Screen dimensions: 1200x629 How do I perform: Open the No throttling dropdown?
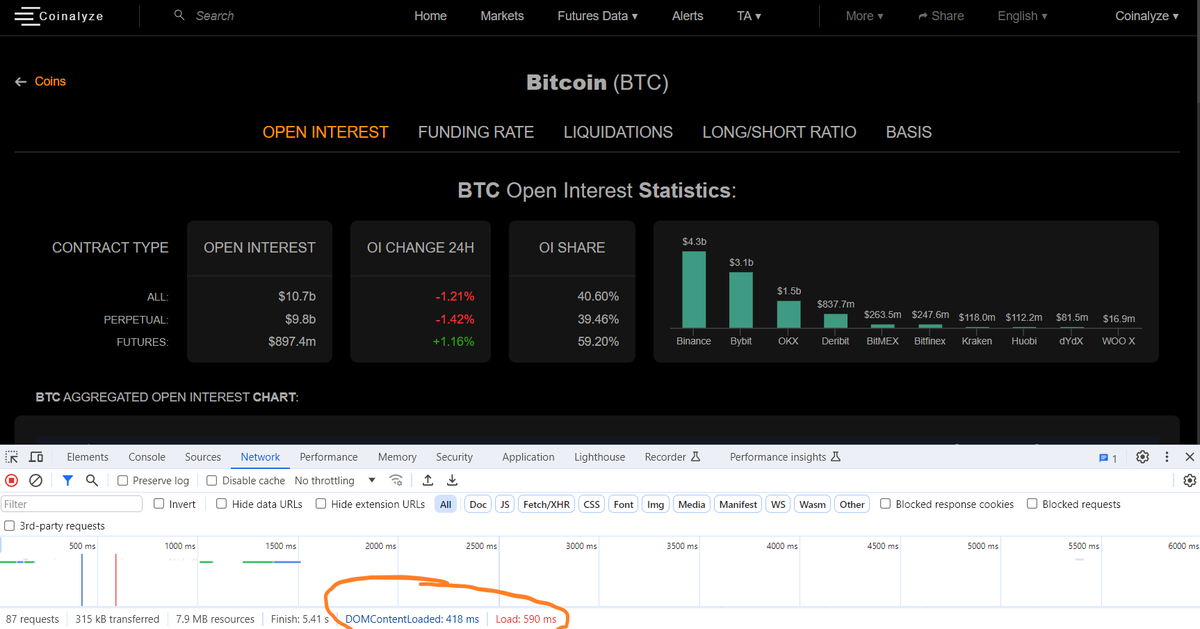coord(335,481)
